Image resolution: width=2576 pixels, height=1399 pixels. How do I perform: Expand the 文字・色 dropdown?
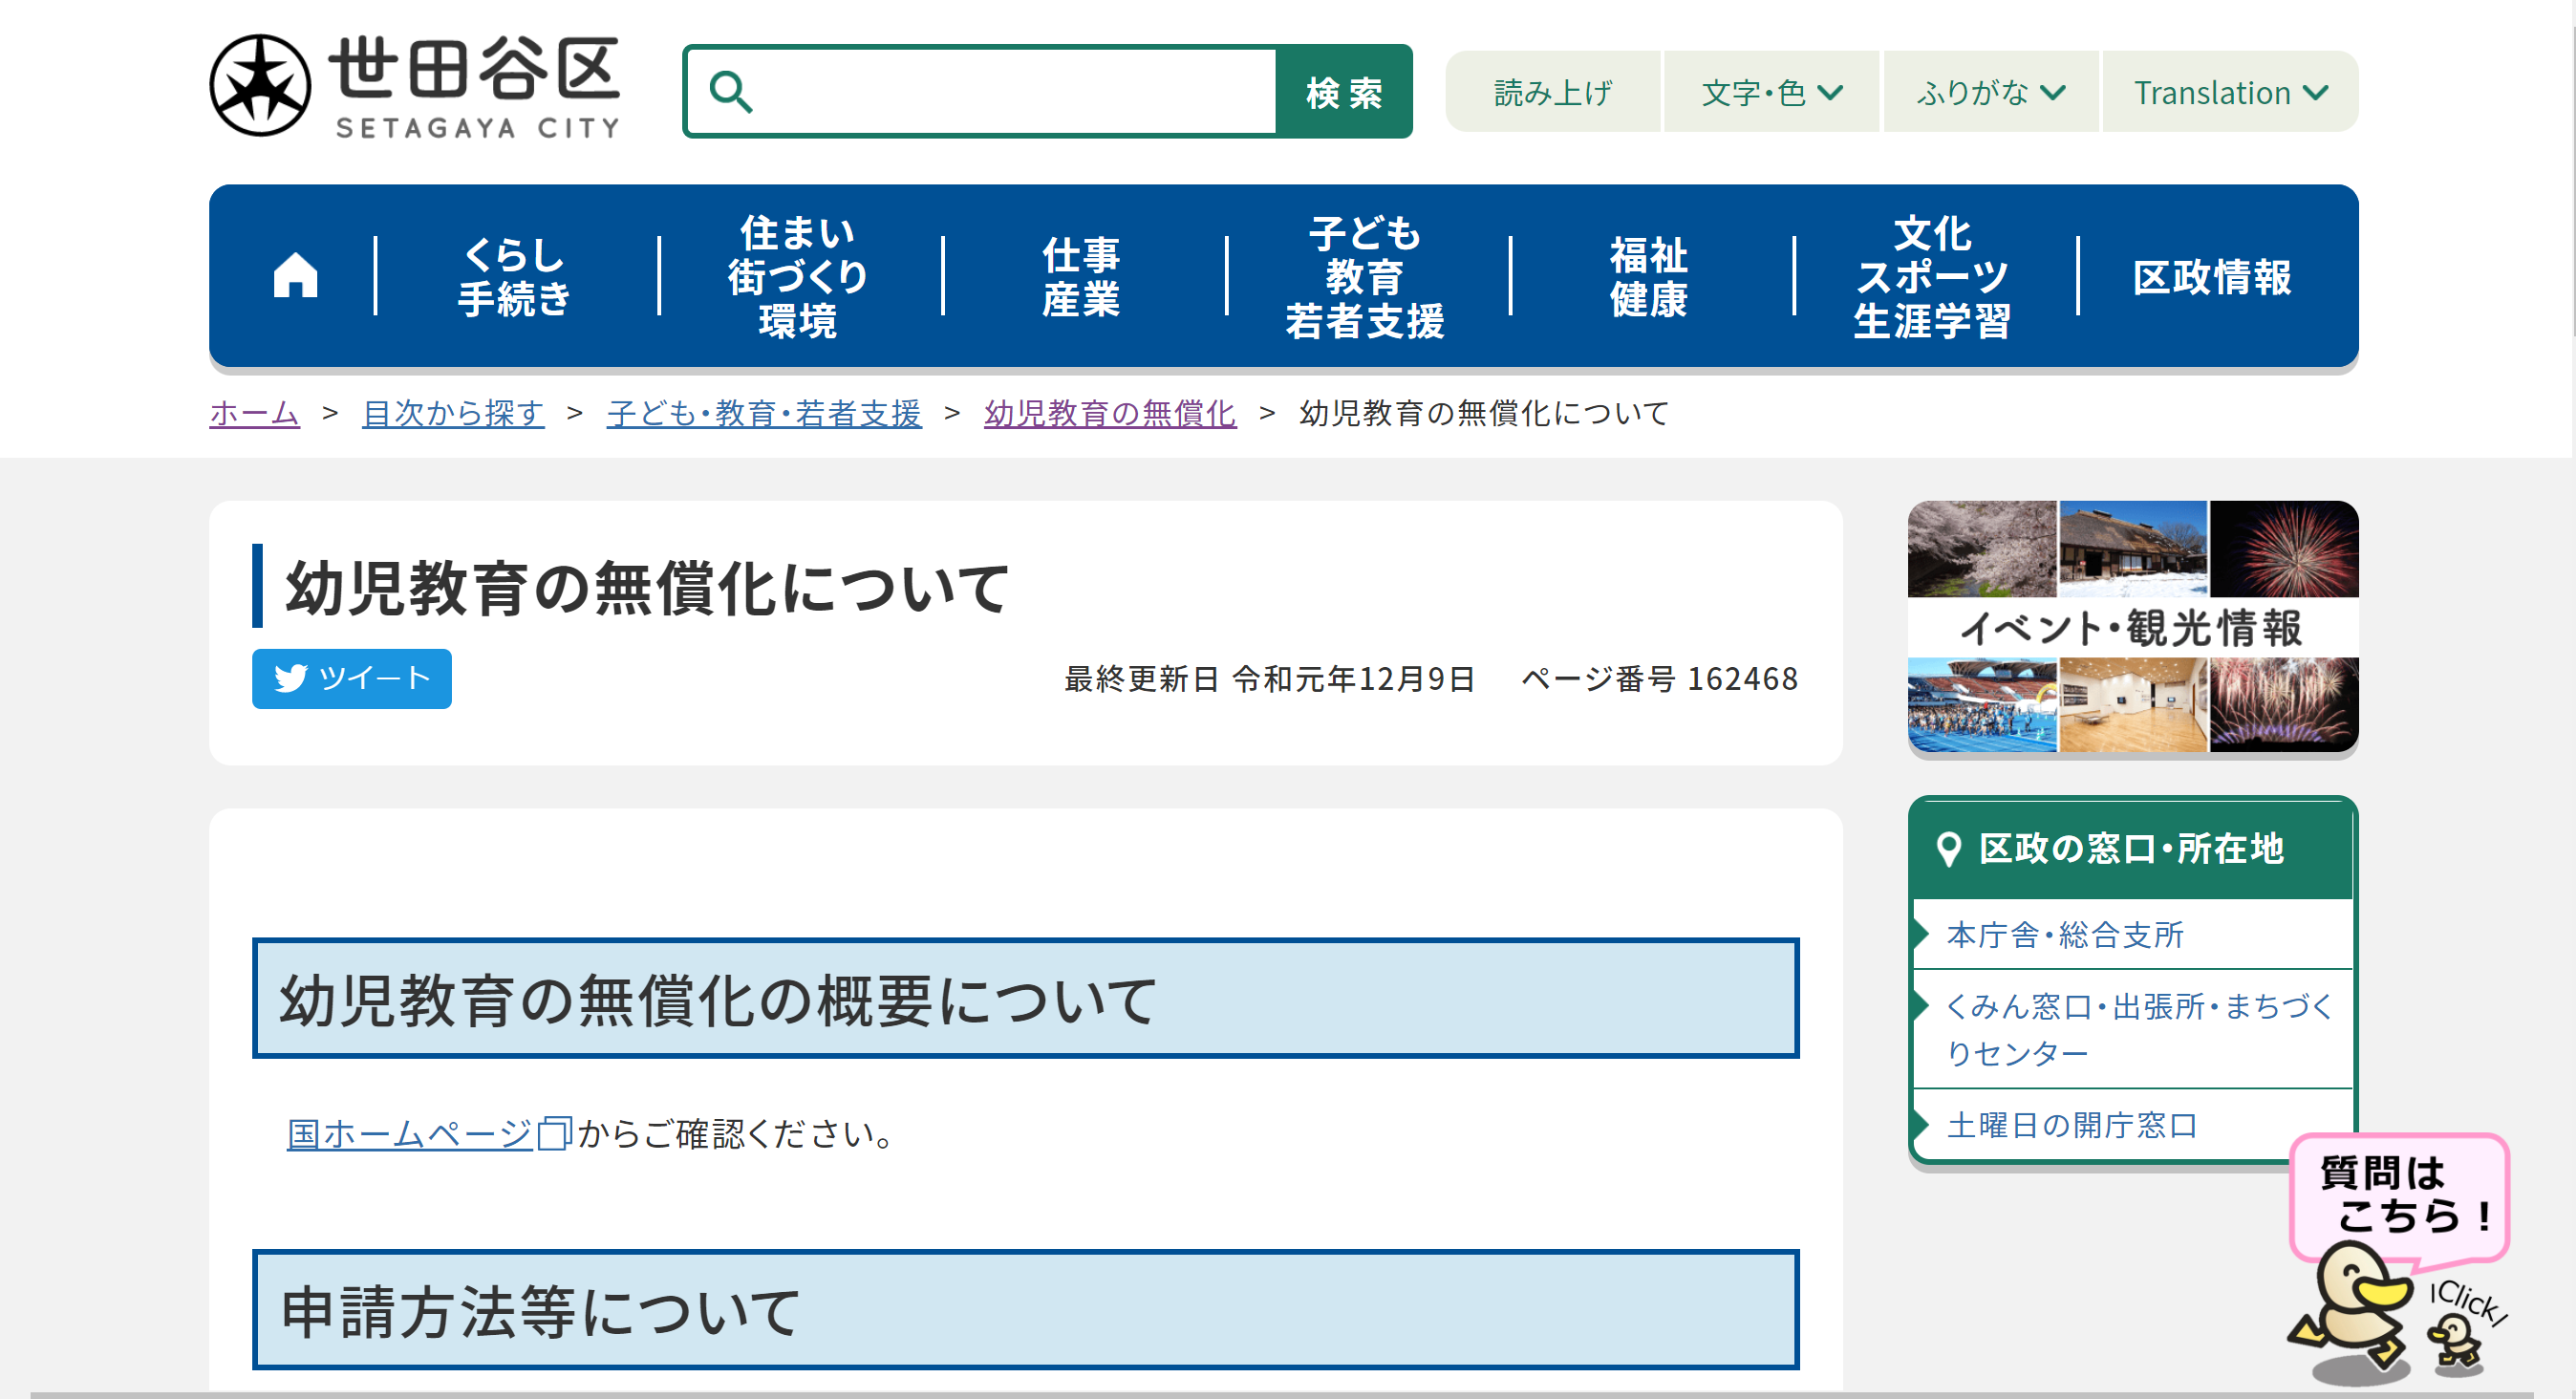click(x=1772, y=92)
